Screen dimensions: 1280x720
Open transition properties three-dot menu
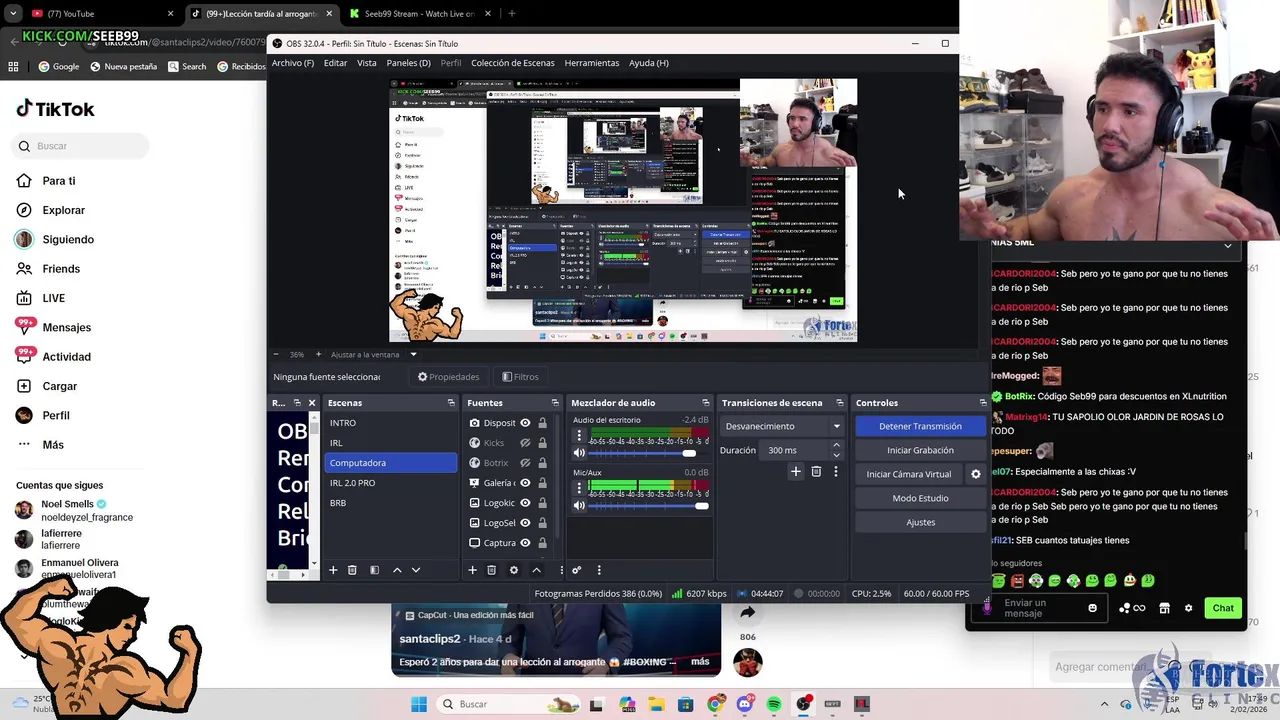point(836,471)
